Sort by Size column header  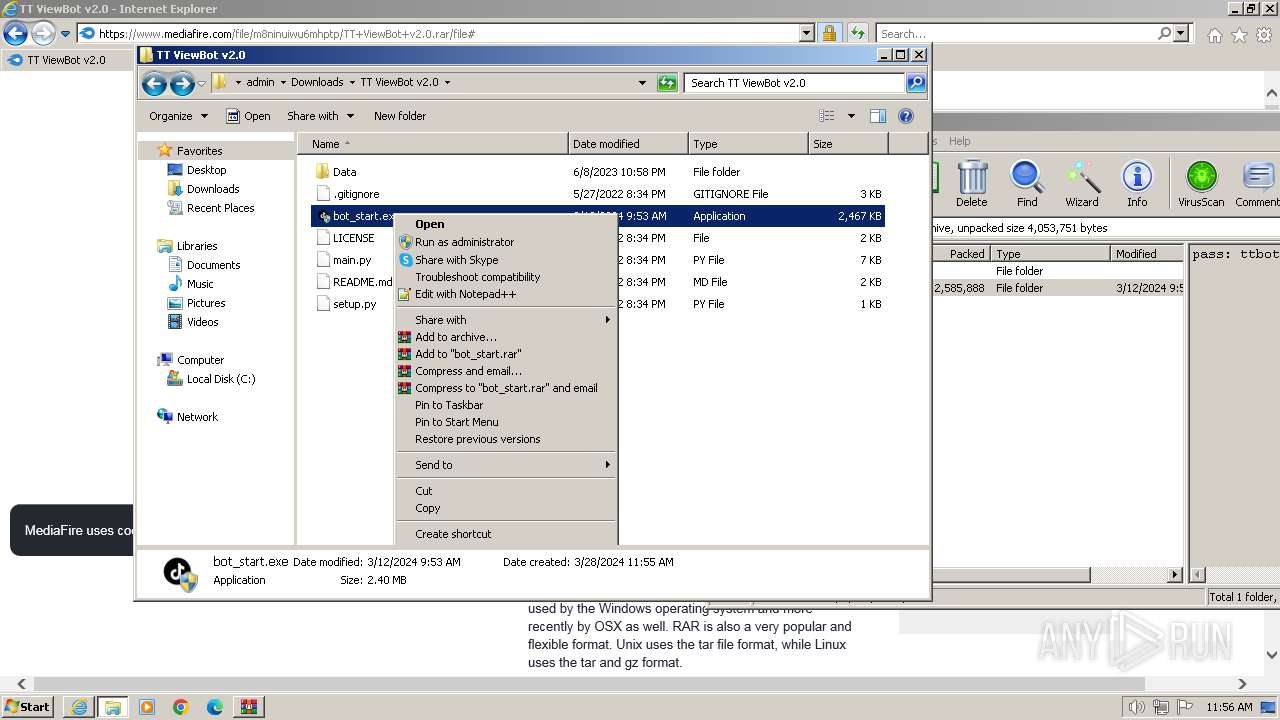click(848, 144)
